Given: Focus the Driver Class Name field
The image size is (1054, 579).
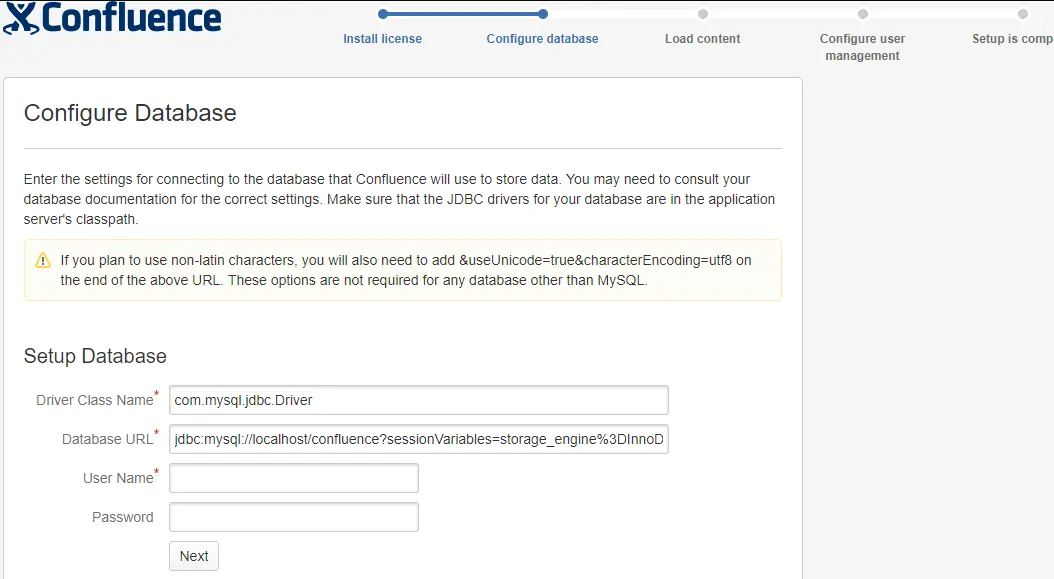Looking at the screenshot, I should pyautogui.click(x=418, y=400).
